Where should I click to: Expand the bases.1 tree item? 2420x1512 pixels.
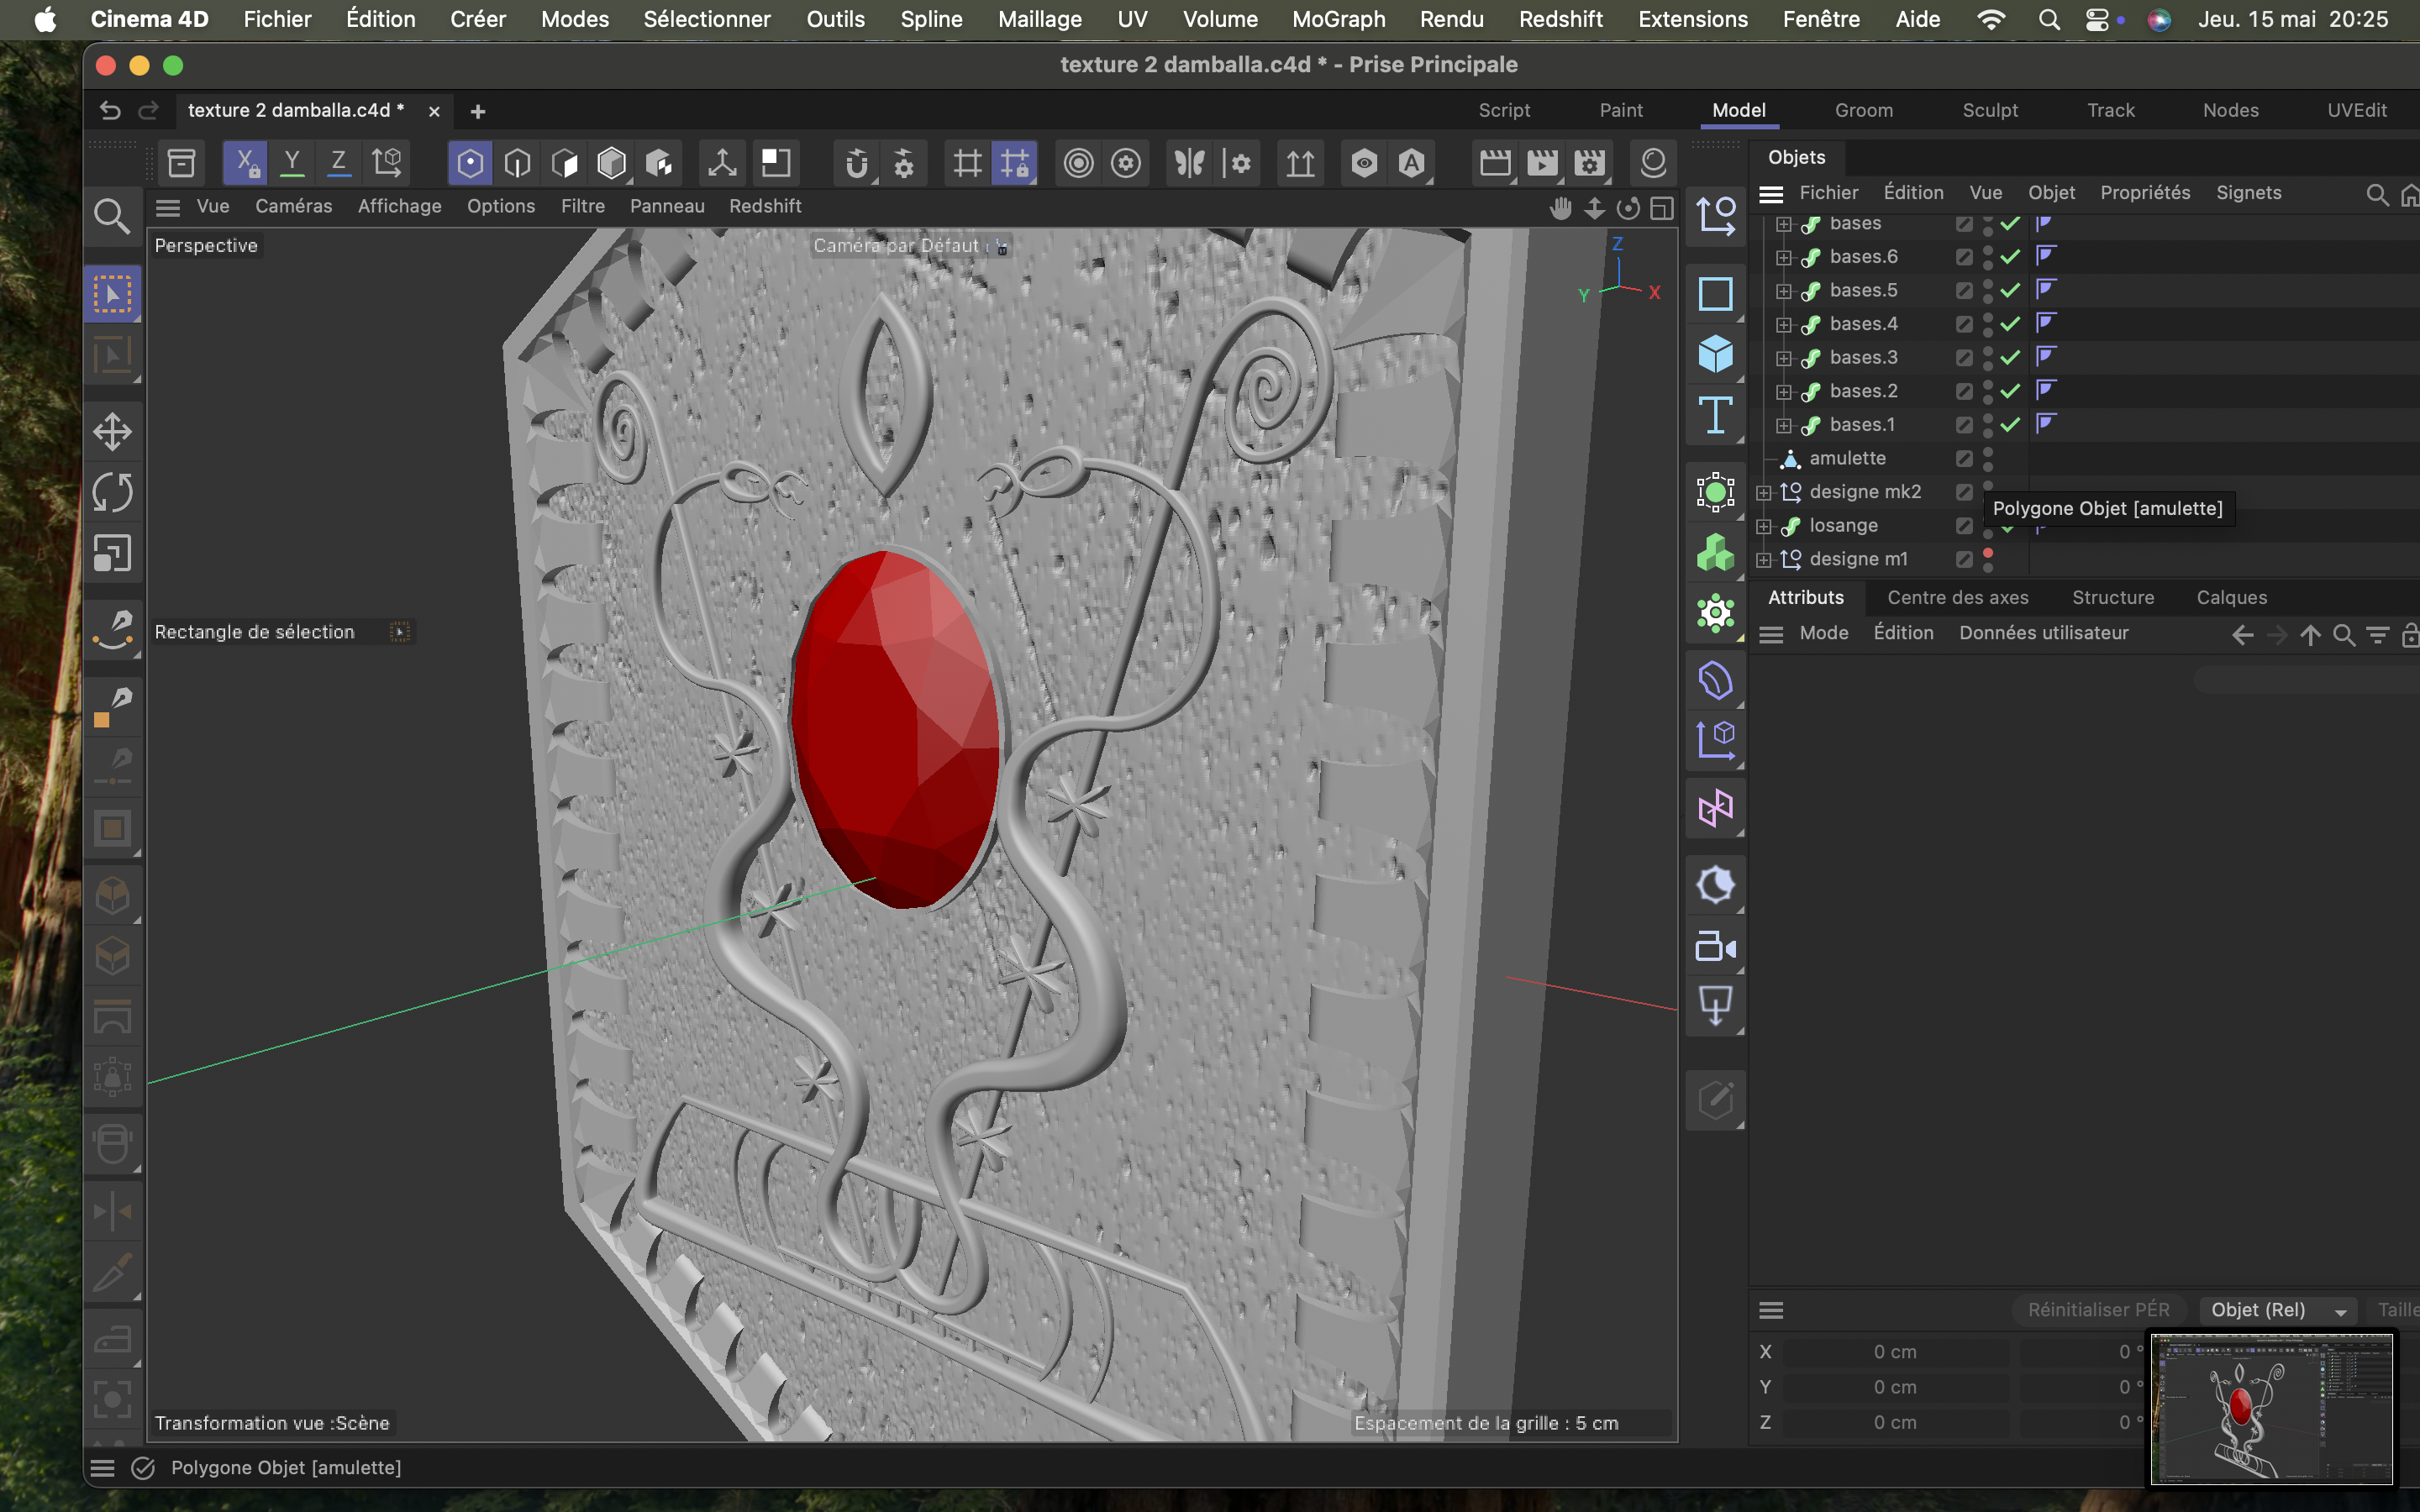point(1783,425)
